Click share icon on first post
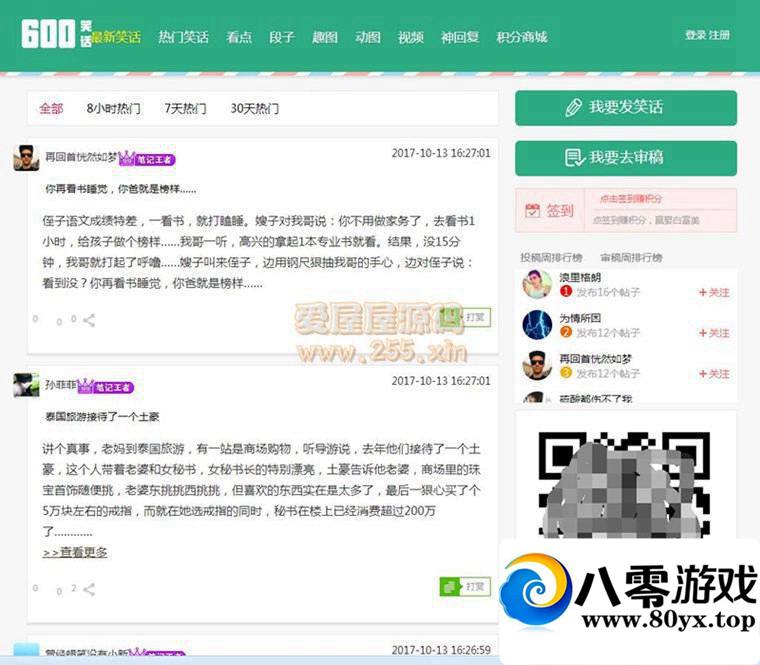Image resolution: width=760 pixels, height=665 pixels. pos(89,320)
